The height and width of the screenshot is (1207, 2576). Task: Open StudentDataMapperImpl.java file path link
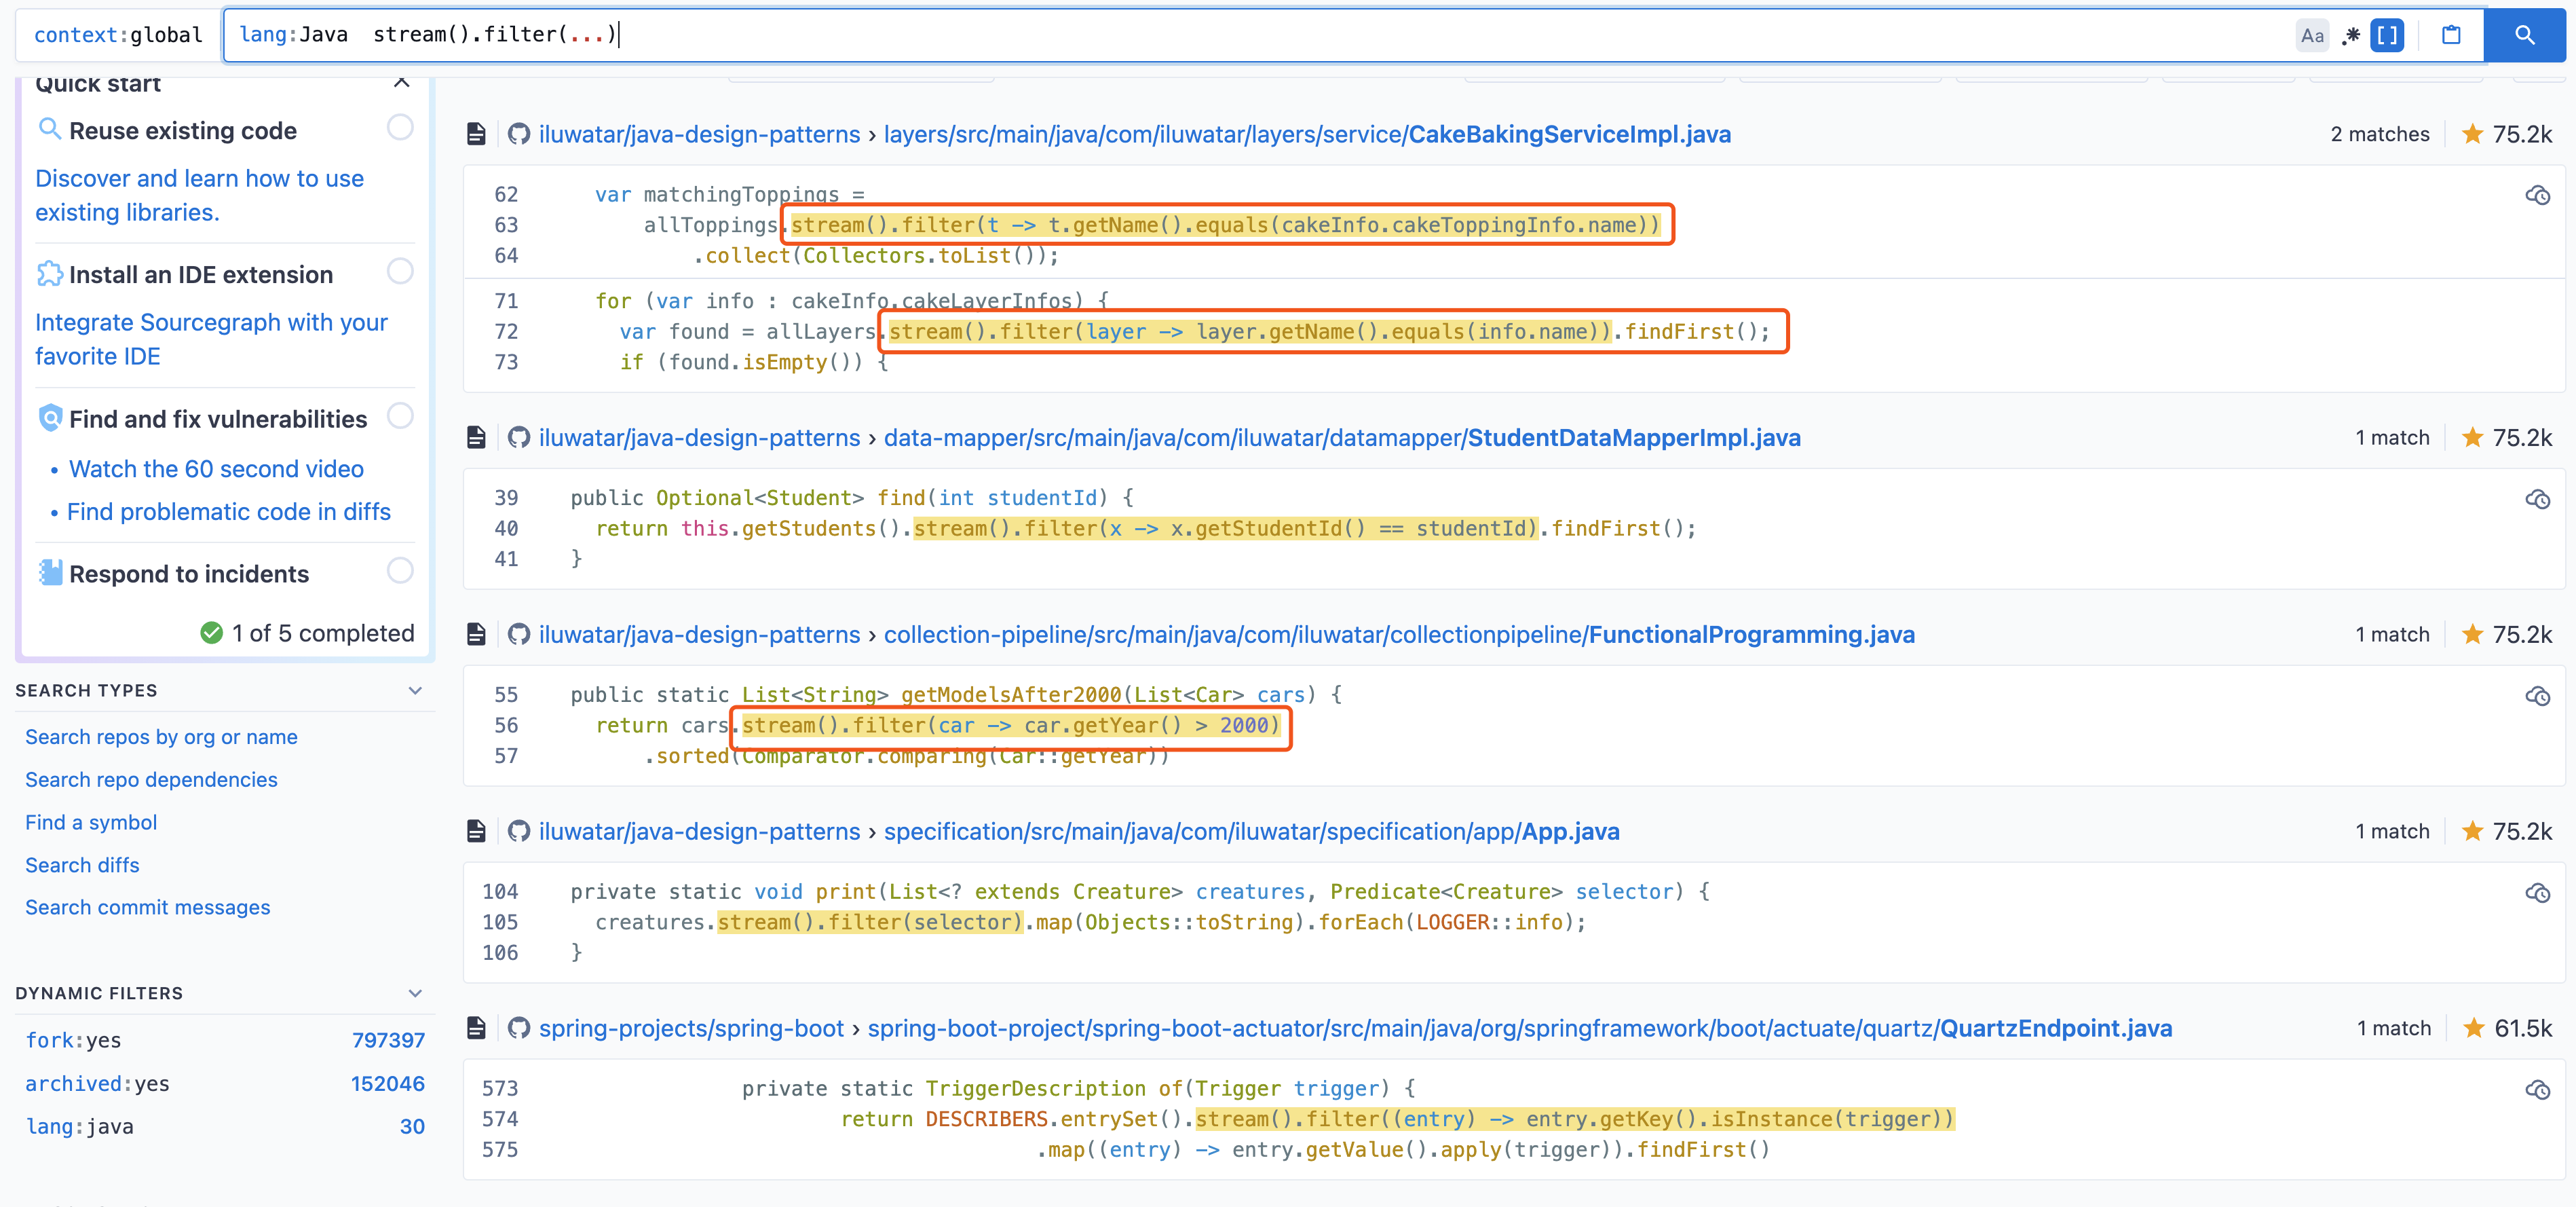click(1342, 438)
